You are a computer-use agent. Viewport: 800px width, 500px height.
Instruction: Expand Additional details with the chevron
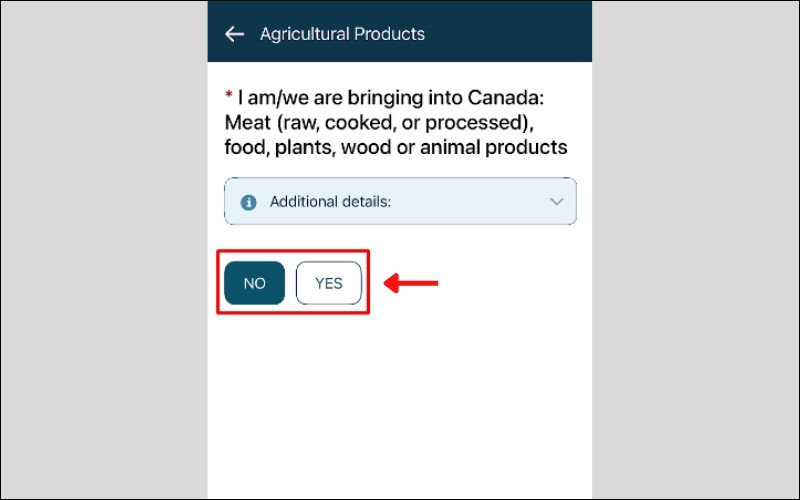point(557,202)
